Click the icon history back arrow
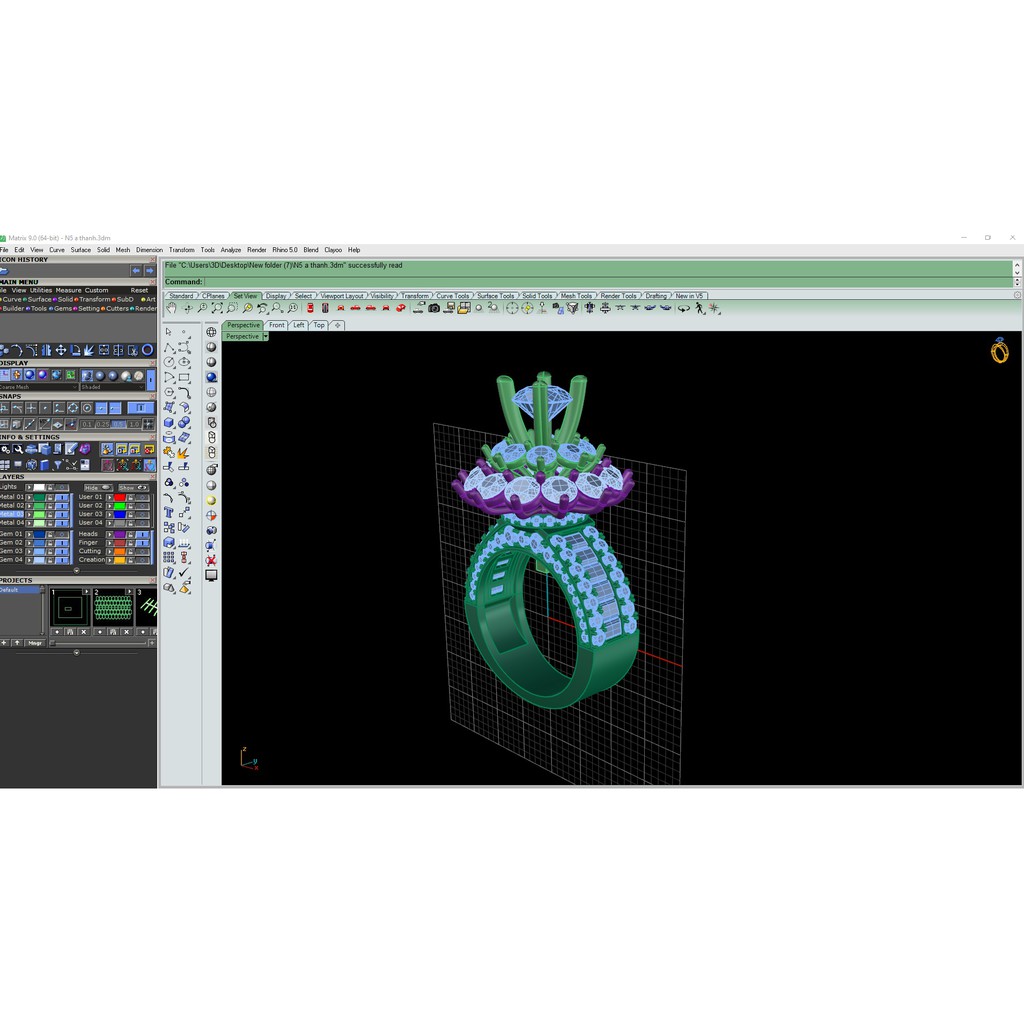 tap(136, 270)
